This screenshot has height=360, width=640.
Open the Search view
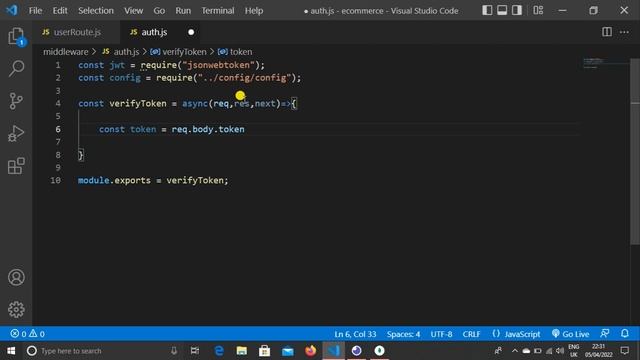point(16,69)
